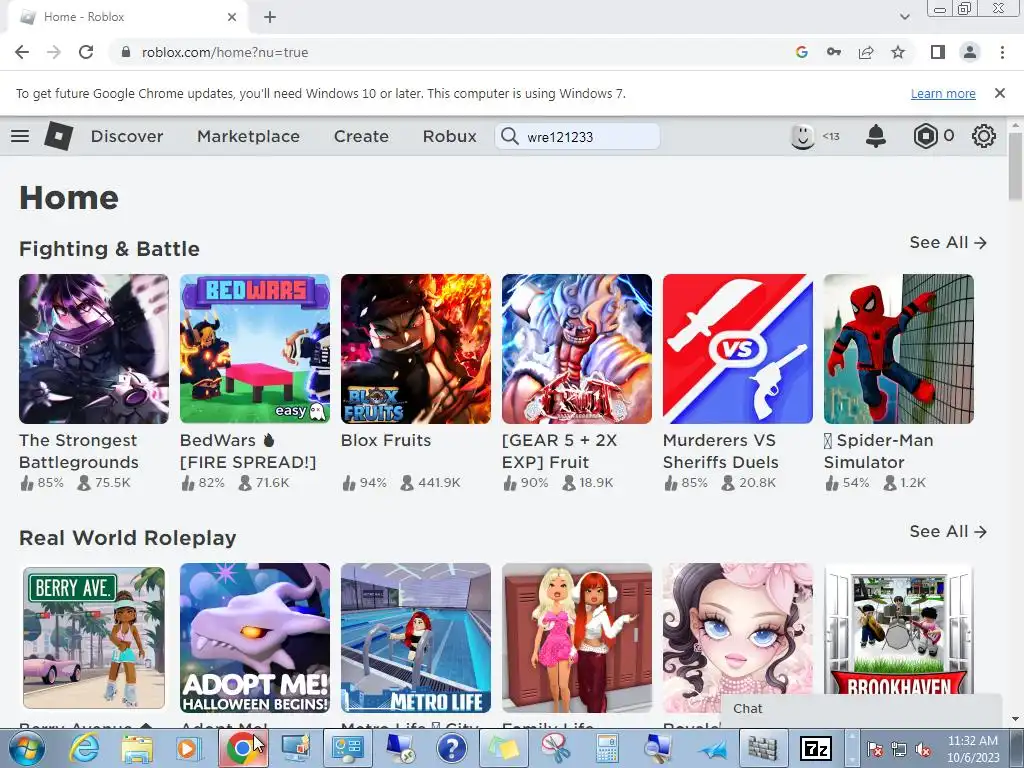Toggle Chrome's side panel icon
This screenshot has height=768, width=1024.
pyautogui.click(x=938, y=52)
